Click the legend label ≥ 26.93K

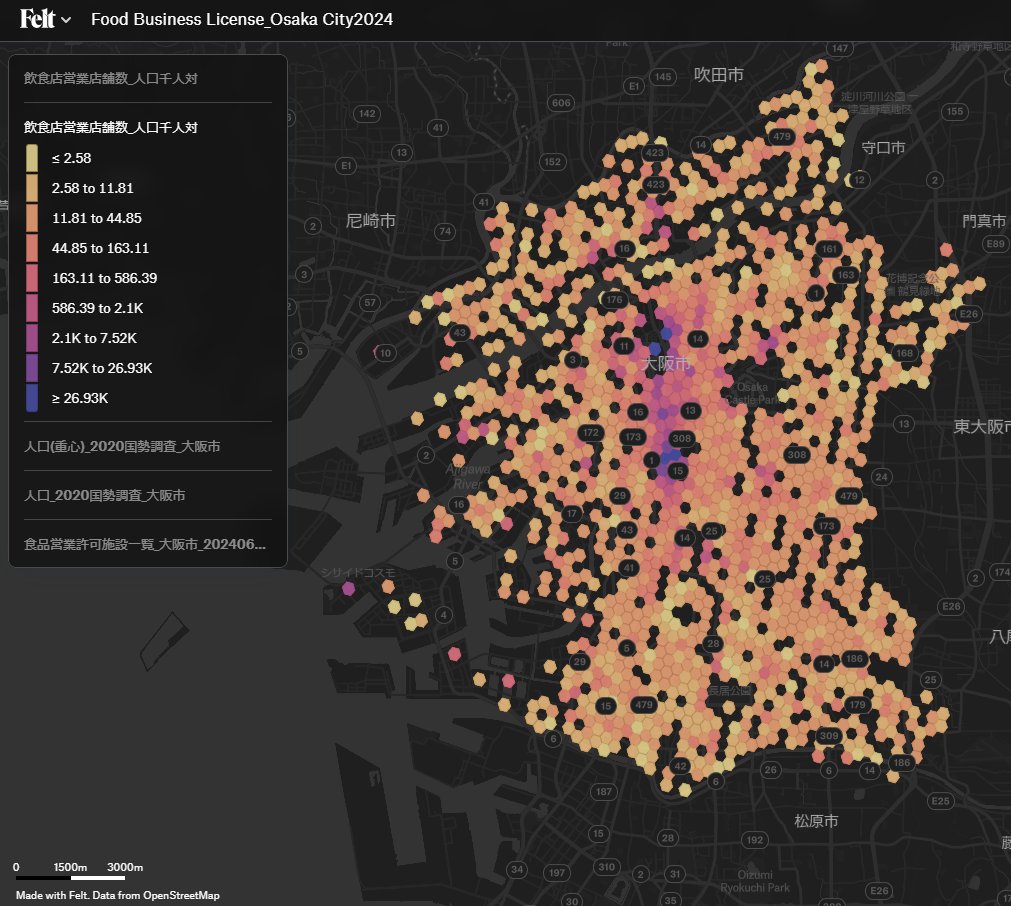click(80, 398)
